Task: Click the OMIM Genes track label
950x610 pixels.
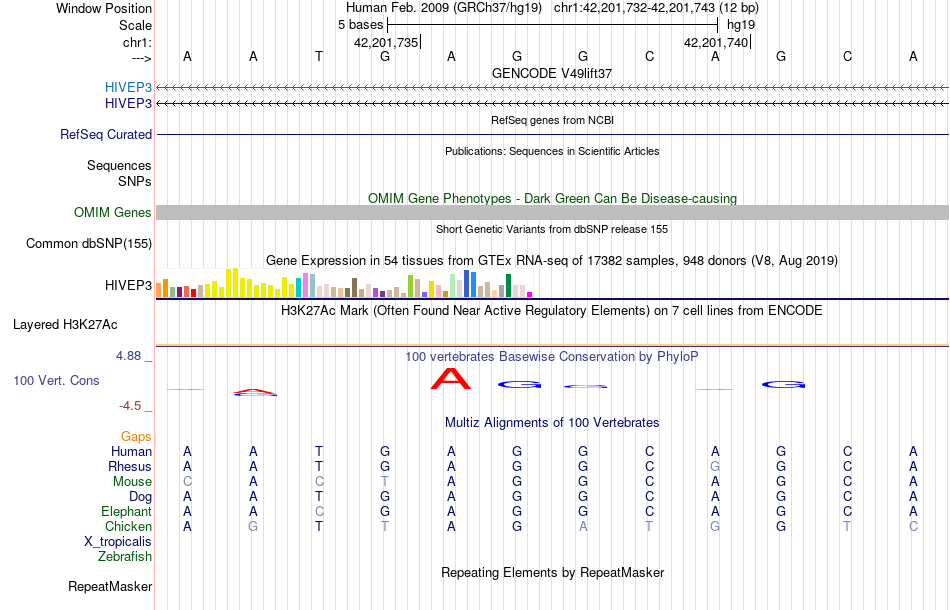Action: click(113, 213)
